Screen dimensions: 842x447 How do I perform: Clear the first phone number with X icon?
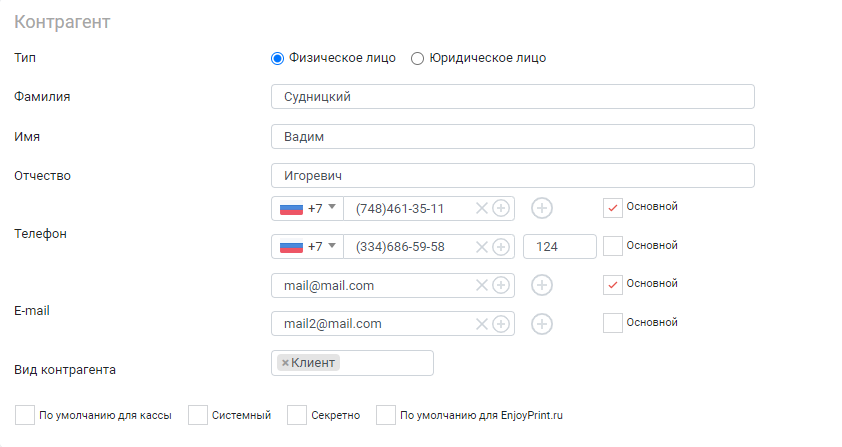482,208
